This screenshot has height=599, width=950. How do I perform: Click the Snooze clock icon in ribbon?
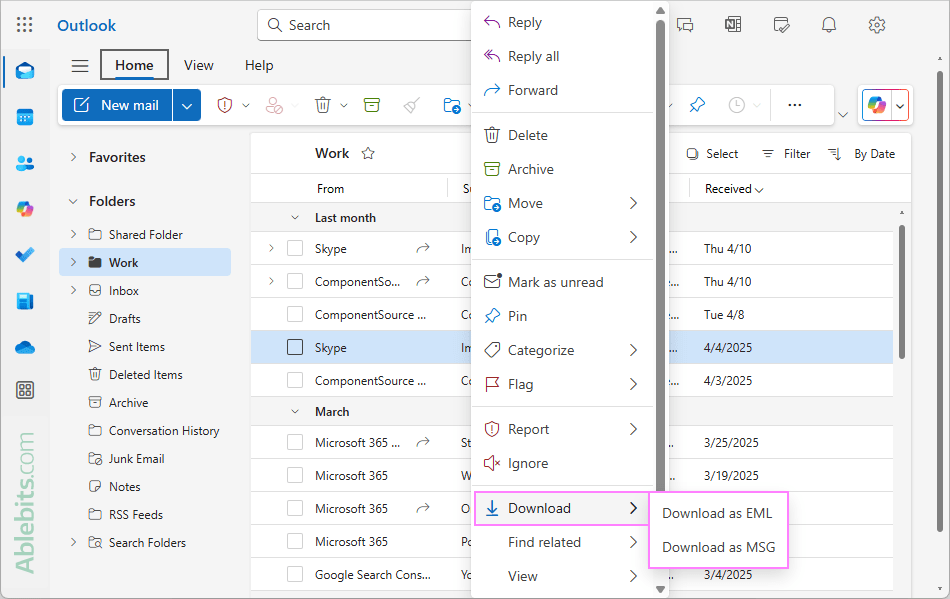(x=736, y=105)
